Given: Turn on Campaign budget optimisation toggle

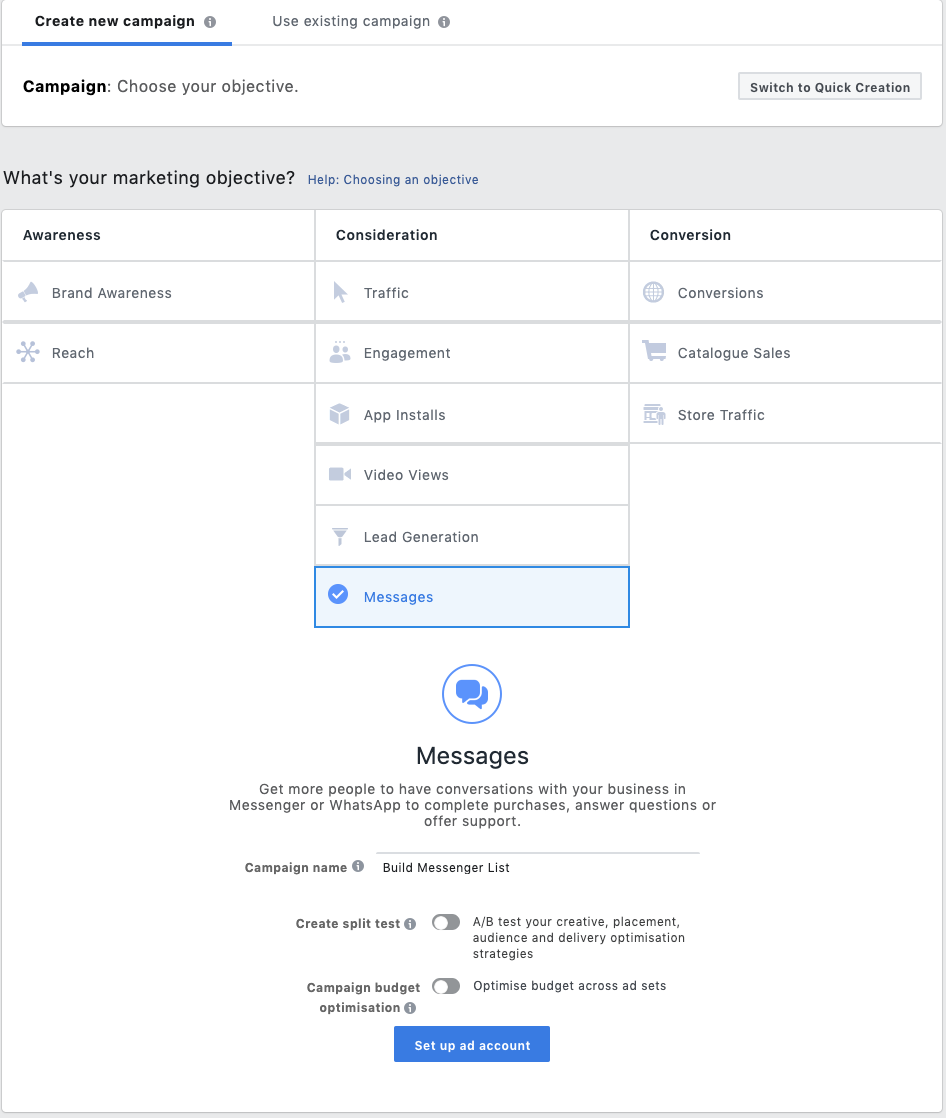Looking at the screenshot, I should [446, 986].
